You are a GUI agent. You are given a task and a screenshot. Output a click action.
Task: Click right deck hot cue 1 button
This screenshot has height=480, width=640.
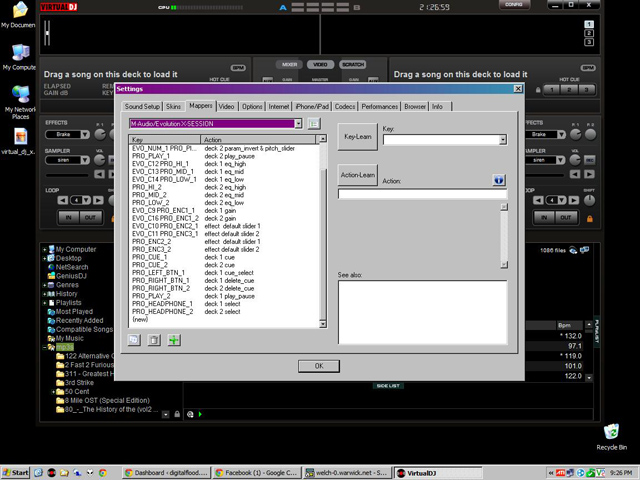551,90
